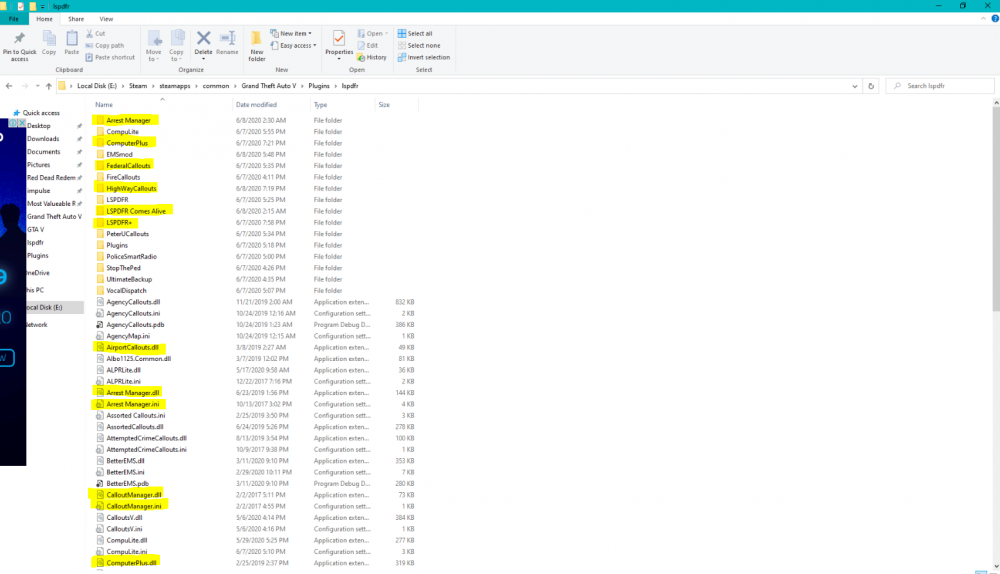
Task: Open Downloads in navigation pane
Action: pos(43,138)
